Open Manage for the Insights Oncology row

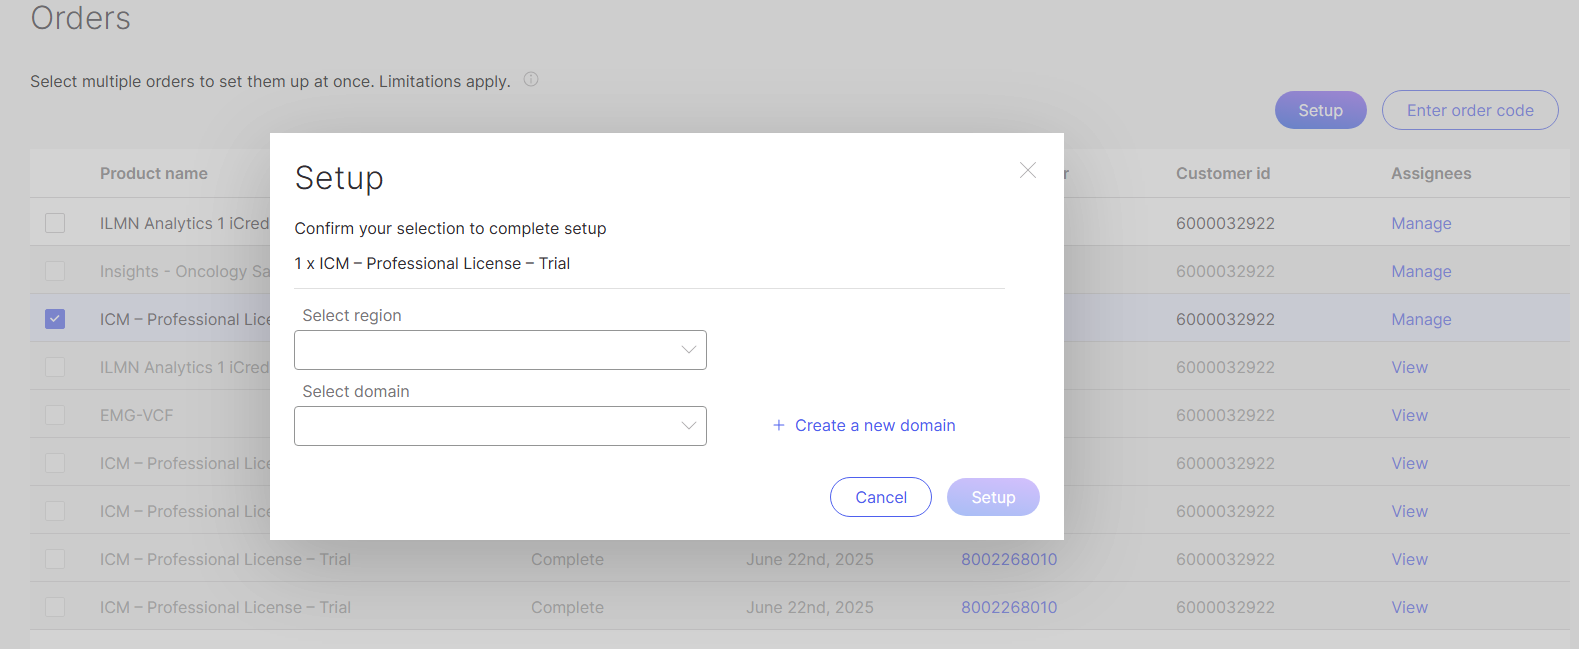pos(1420,272)
